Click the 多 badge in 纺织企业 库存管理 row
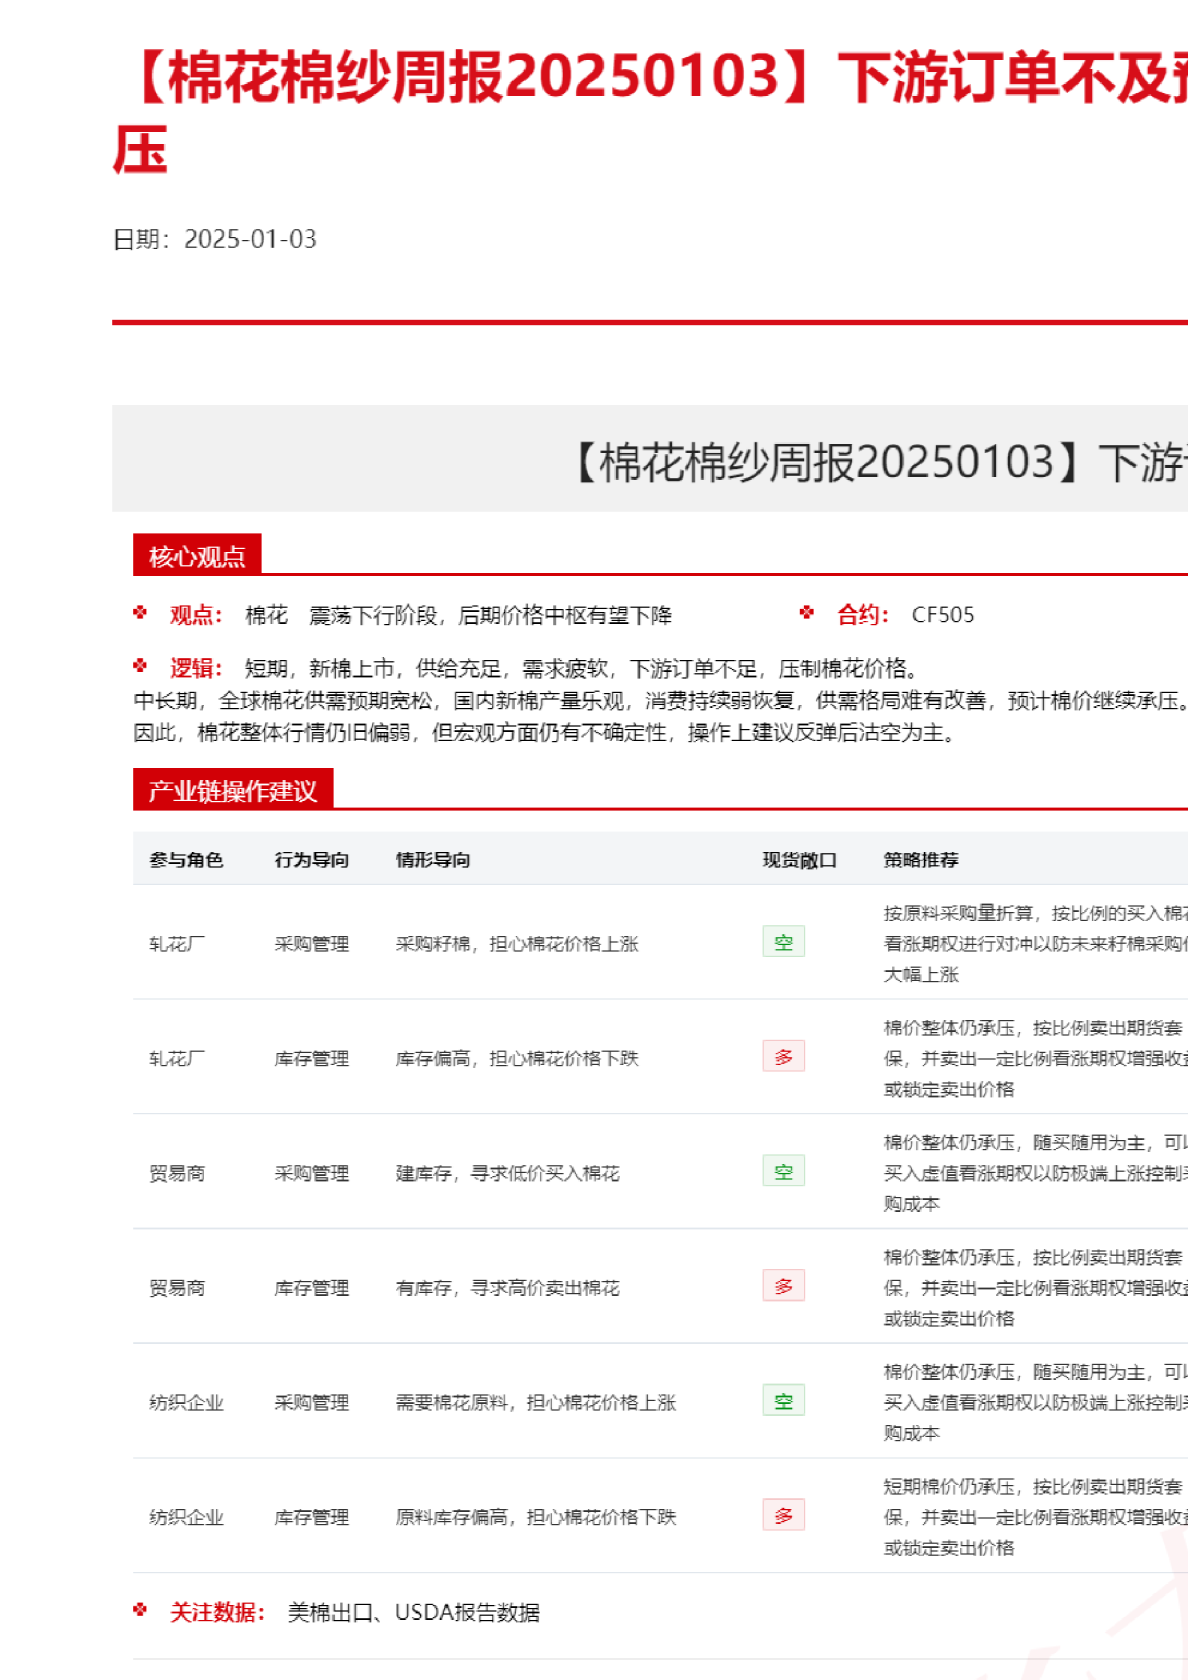1188x1680 pixels. tap(783, 1516)
